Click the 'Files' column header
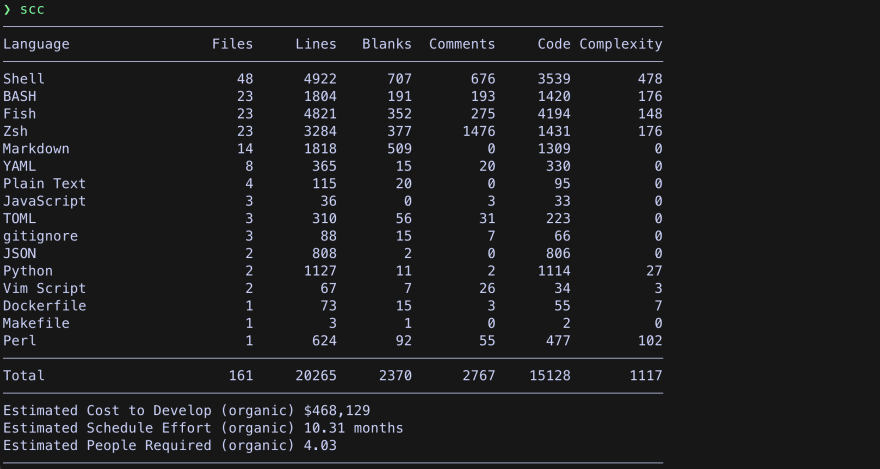 pos(232,44)
